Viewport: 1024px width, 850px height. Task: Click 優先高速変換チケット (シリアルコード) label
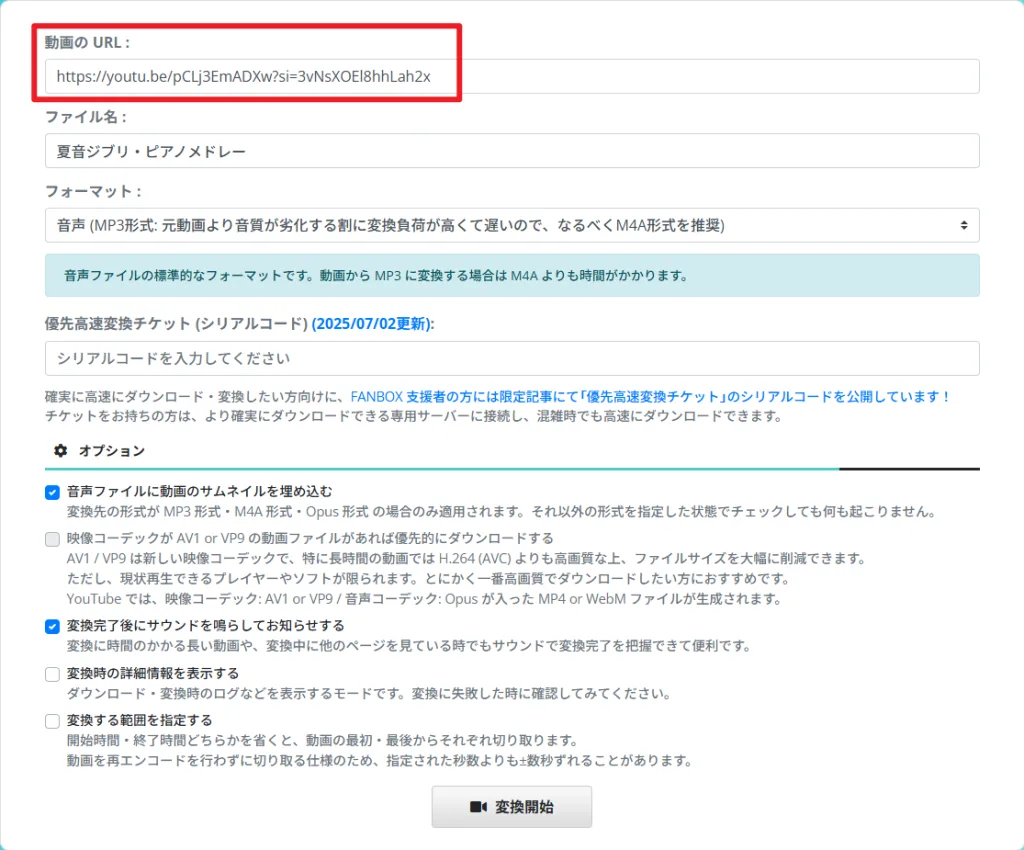[x=176, y=324]
